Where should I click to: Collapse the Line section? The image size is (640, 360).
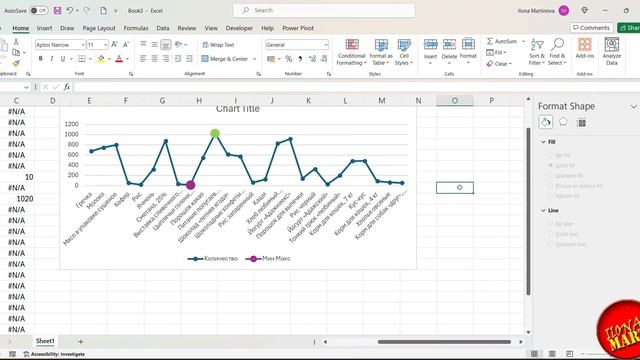point(543,211)
